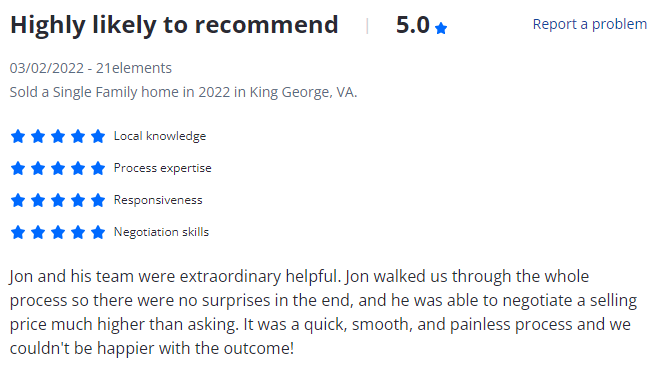The height and width of the screenshot is (370, 648).
Task: Click the Highly likely to recommend heading
Action: [x=174, y=25]
